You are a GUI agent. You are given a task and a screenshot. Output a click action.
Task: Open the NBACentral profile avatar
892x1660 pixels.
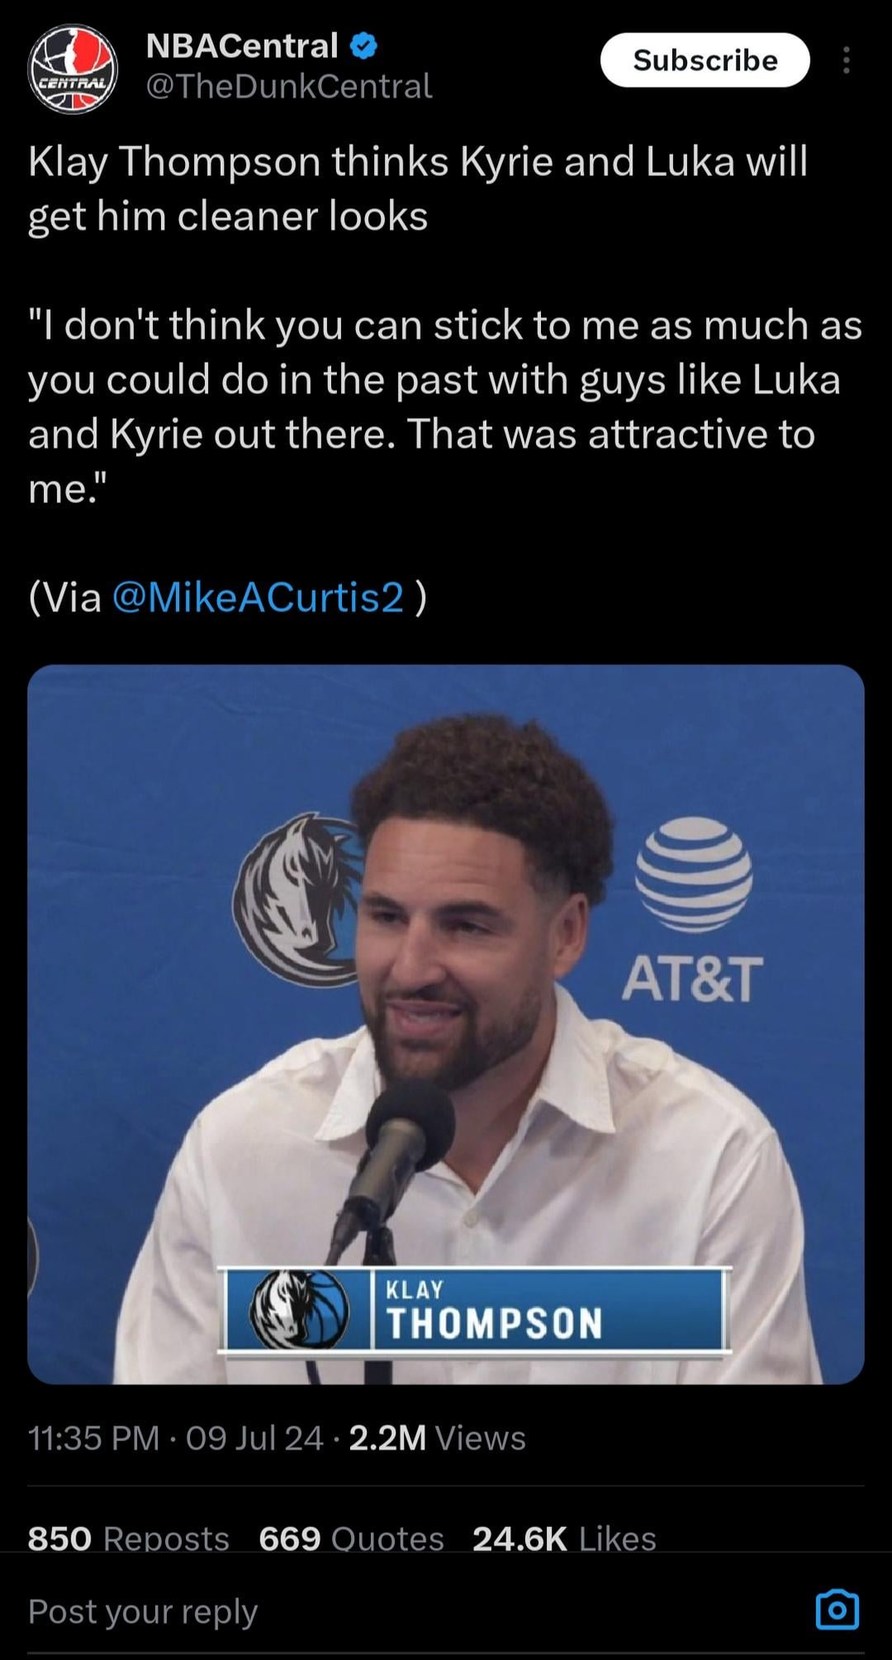point(72,70)
